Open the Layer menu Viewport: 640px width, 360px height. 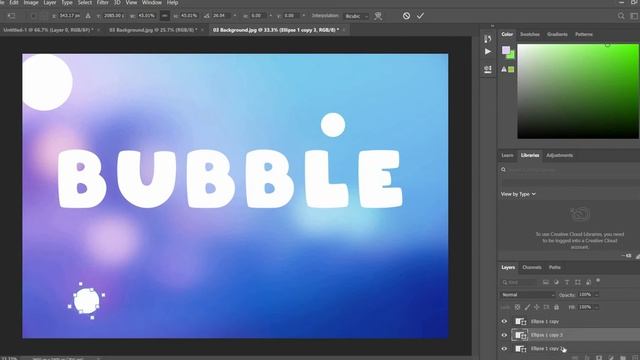pyautogui.click(x=50, y=2)
